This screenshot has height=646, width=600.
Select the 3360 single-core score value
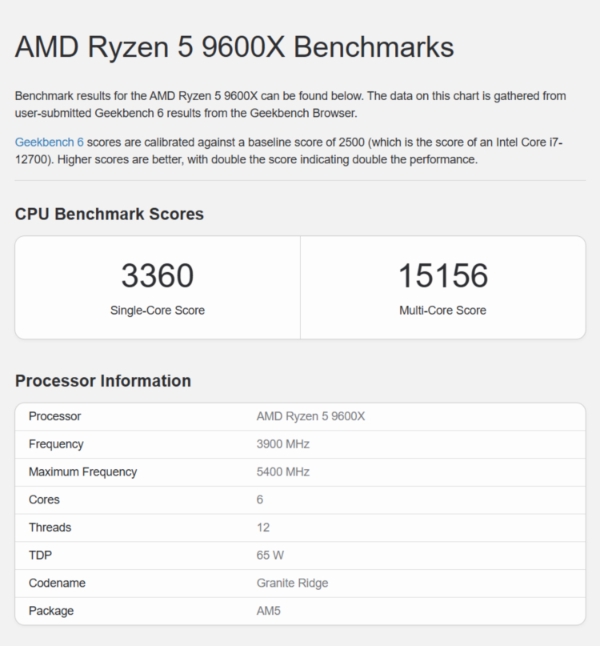click(157, 275)
